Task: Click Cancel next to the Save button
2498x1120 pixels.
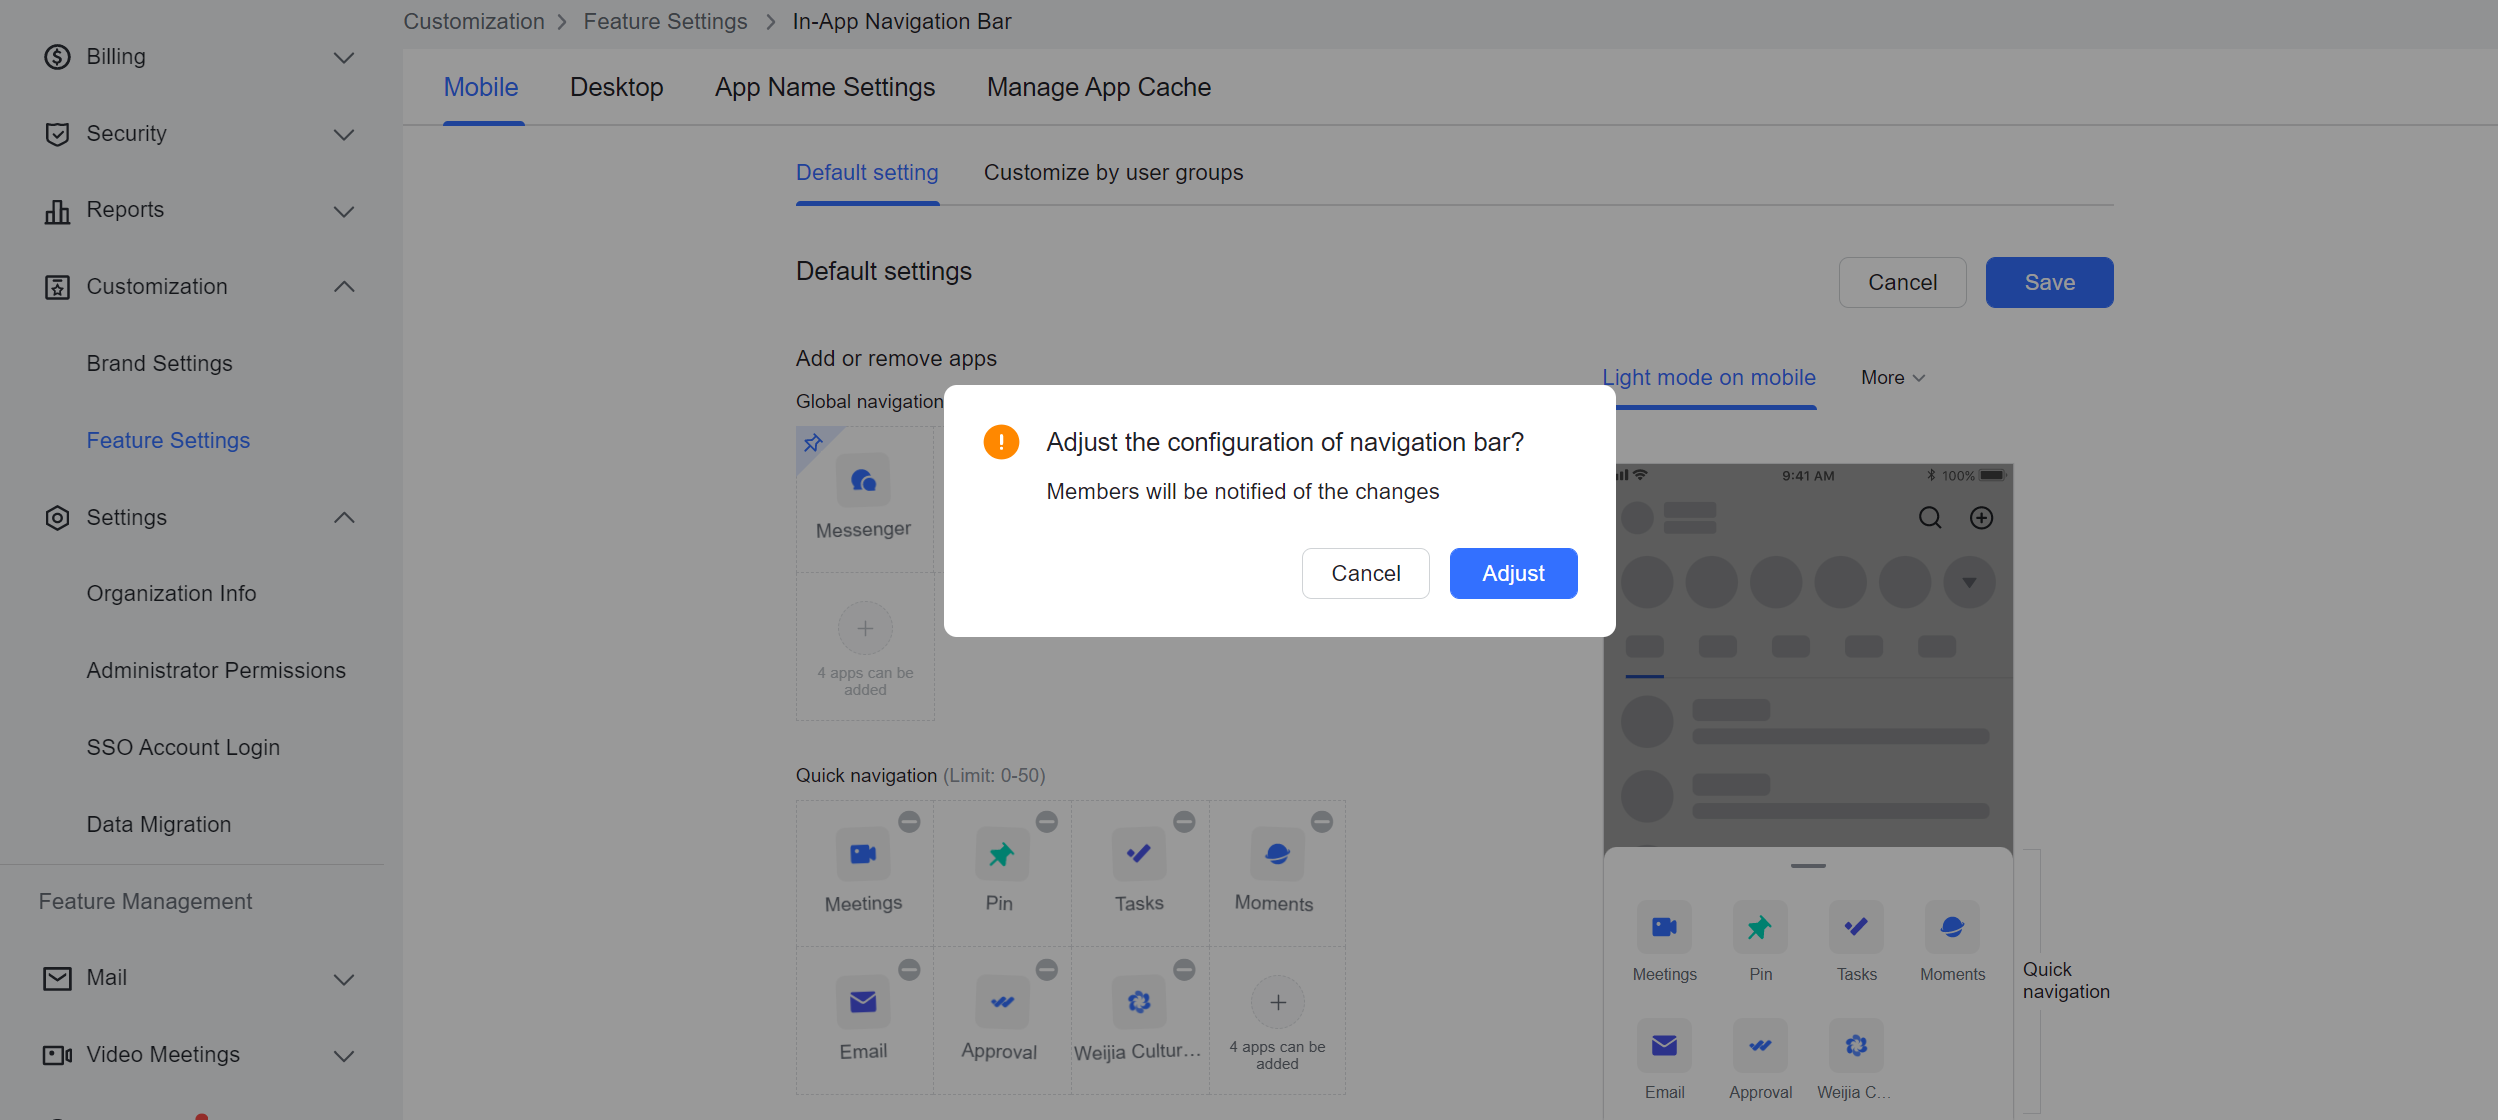Action: 1902,282
